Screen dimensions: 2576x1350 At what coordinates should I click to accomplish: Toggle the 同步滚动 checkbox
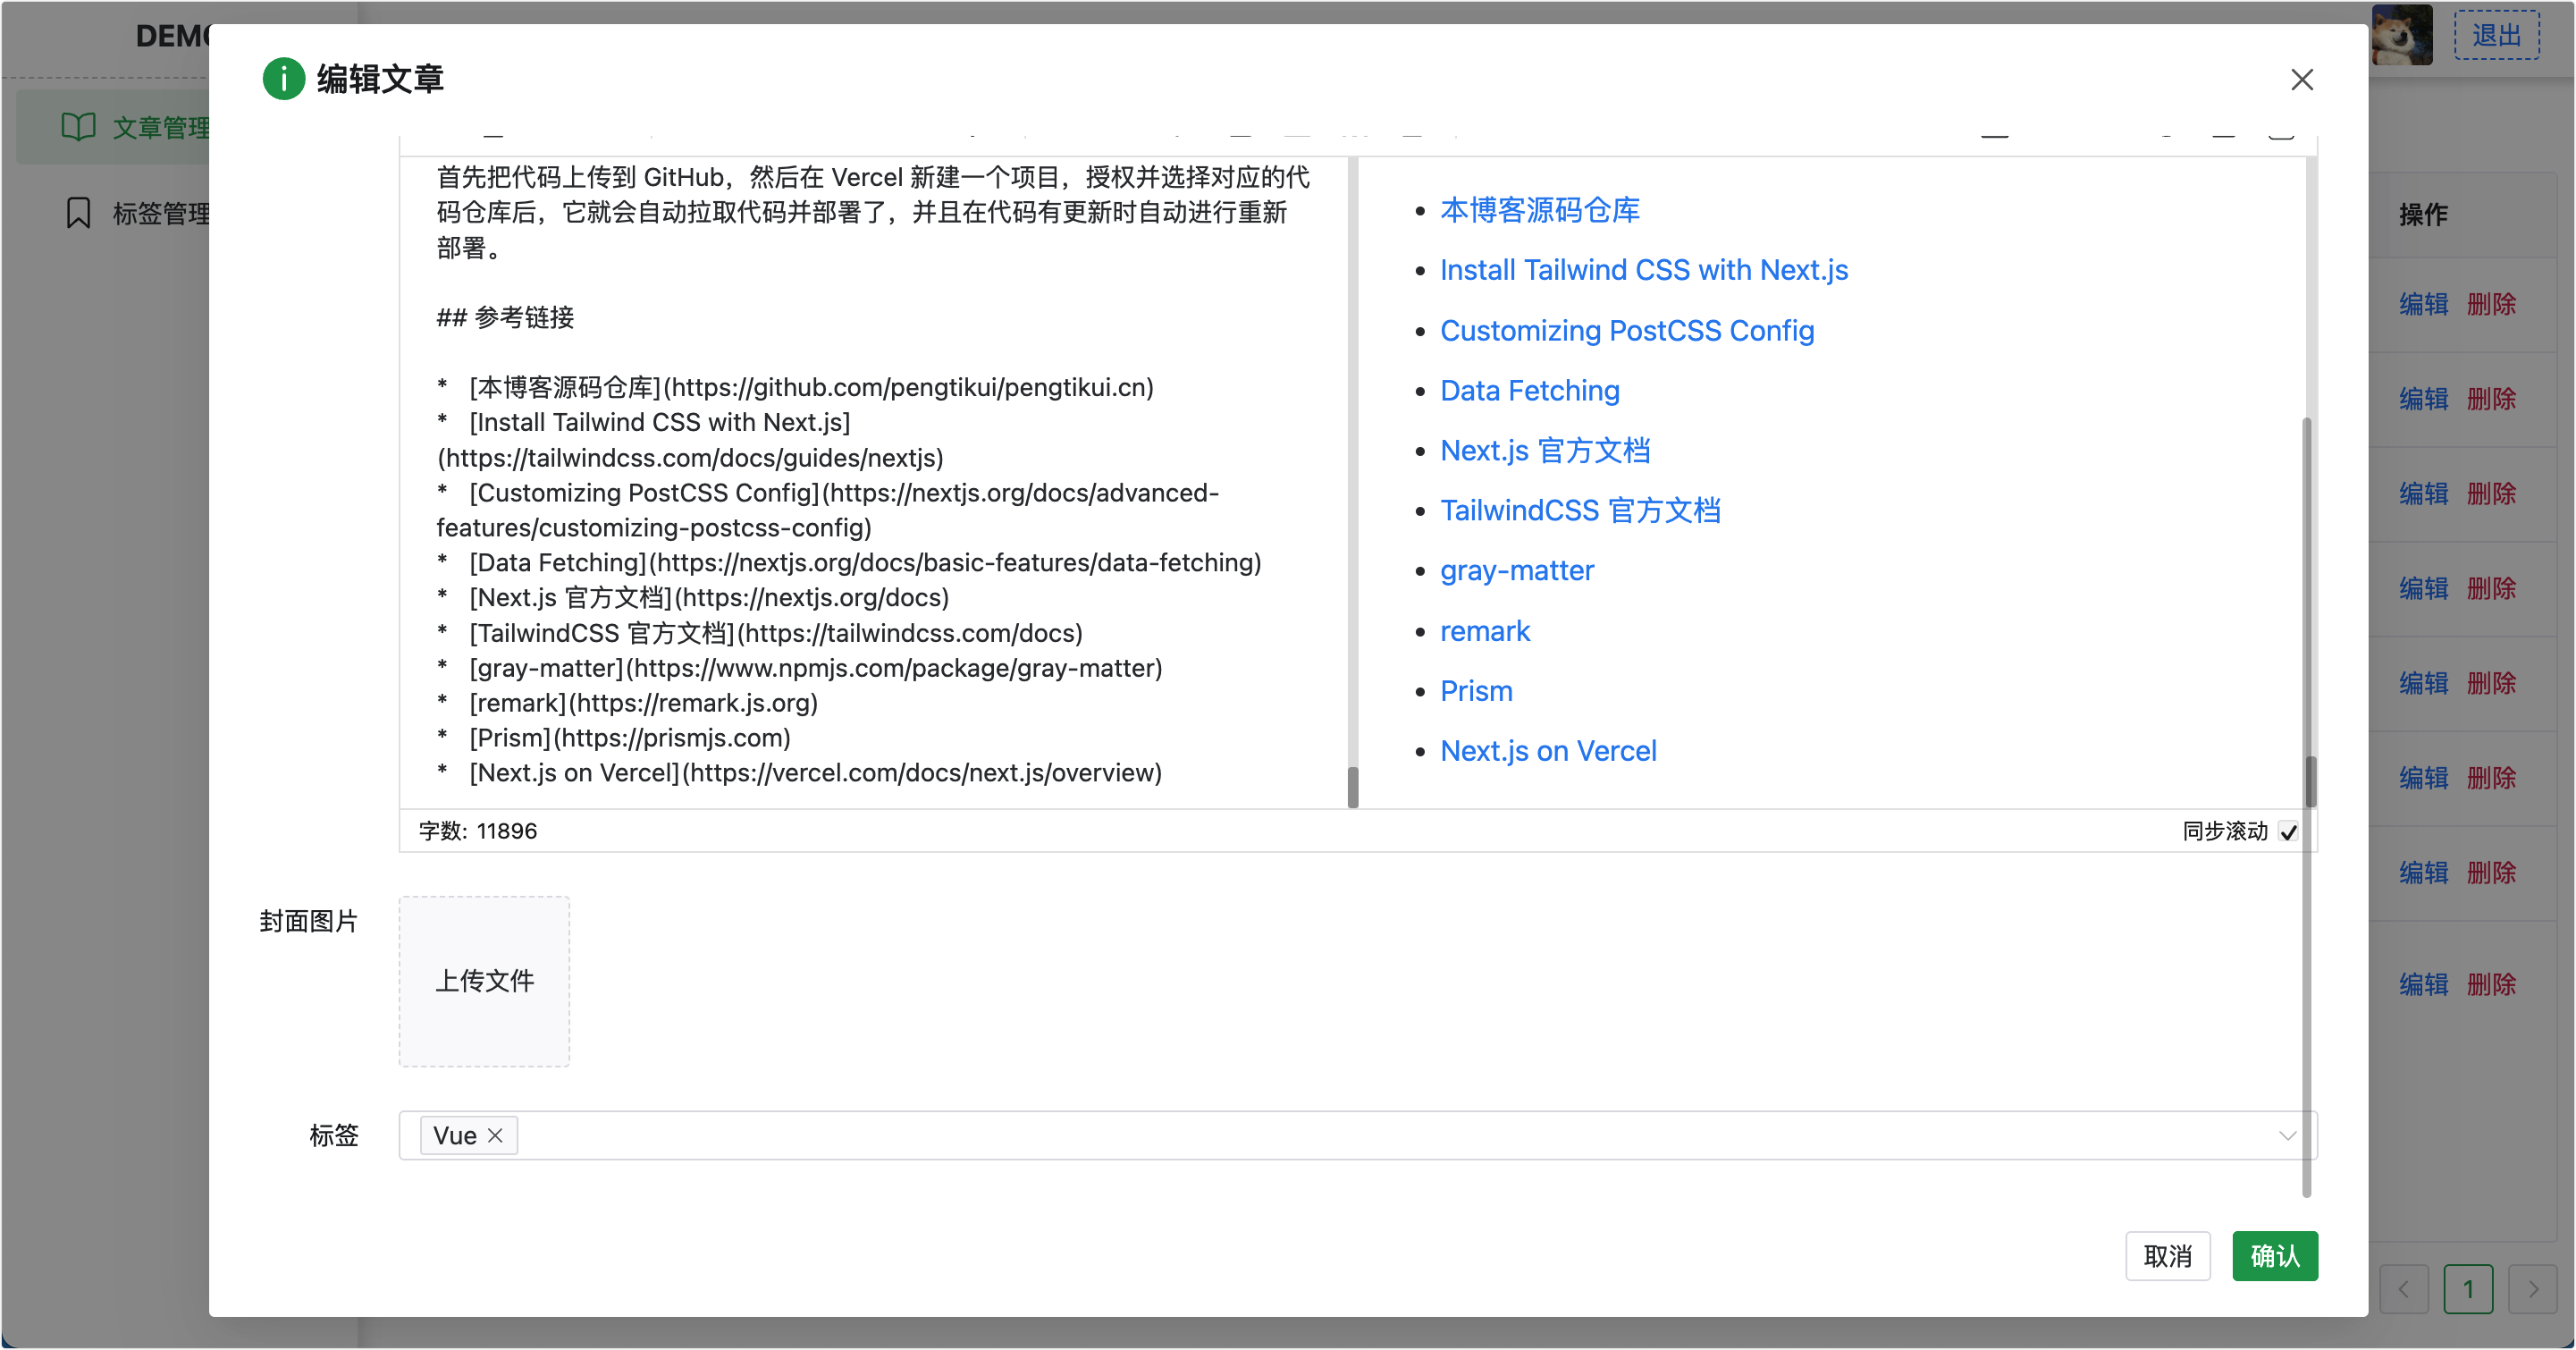pos(2288,832)
